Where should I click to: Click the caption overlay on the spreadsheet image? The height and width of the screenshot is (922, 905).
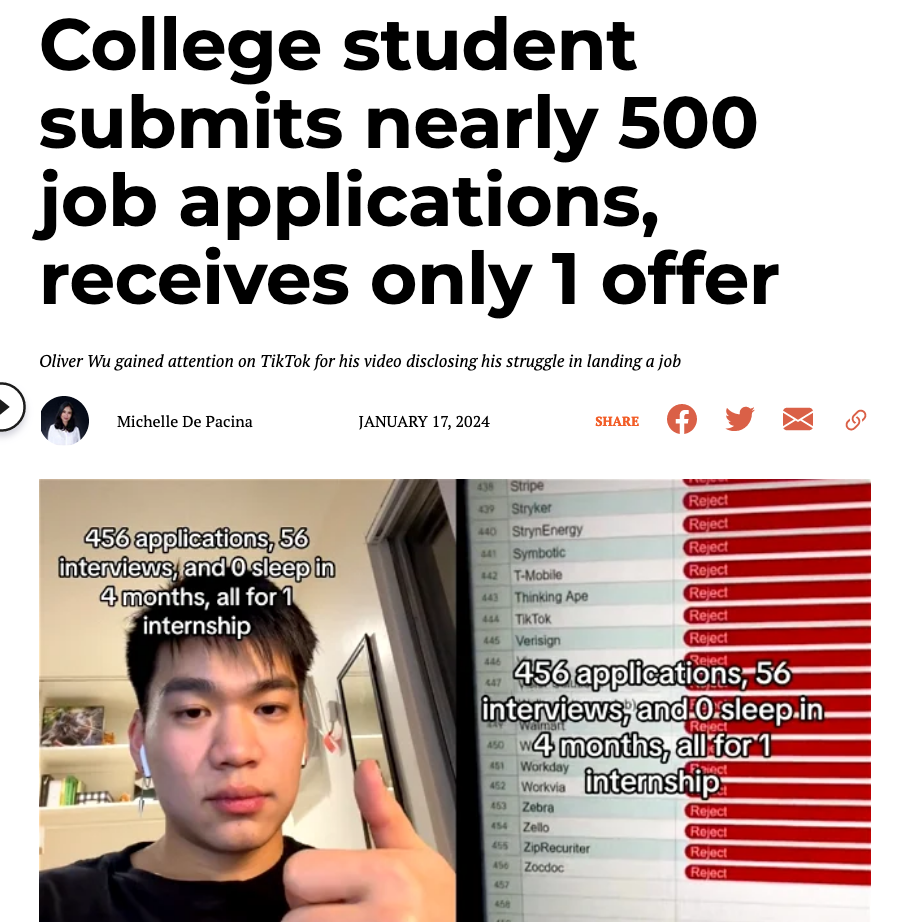653,727
